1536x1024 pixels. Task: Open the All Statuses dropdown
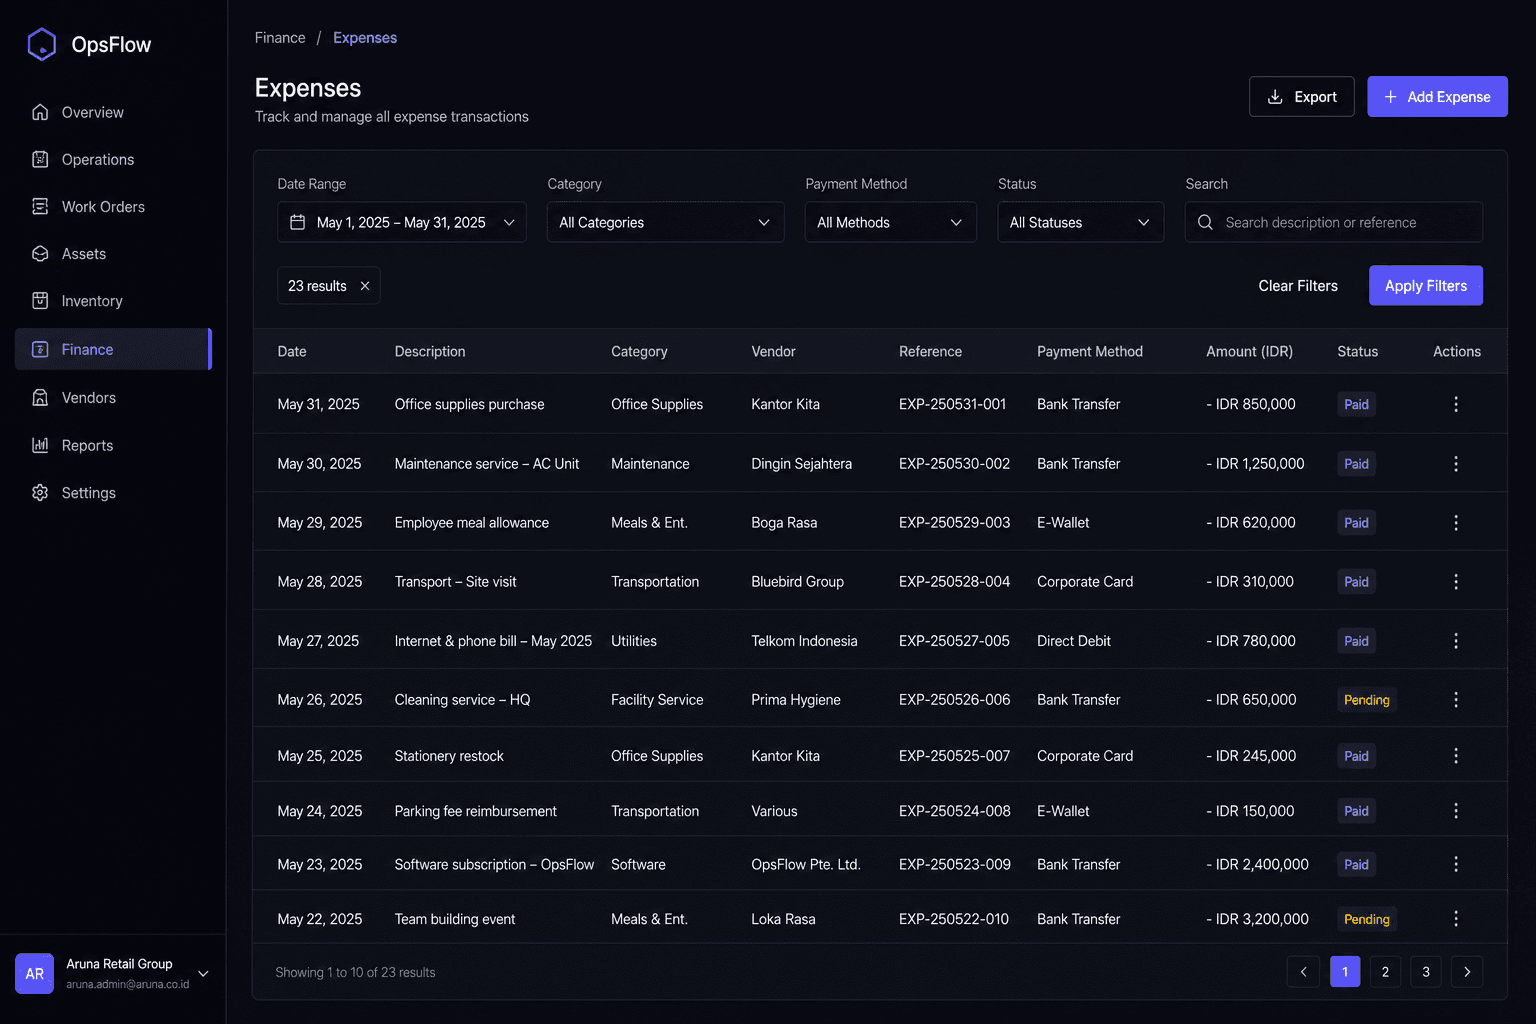(x=1080, y=222)
